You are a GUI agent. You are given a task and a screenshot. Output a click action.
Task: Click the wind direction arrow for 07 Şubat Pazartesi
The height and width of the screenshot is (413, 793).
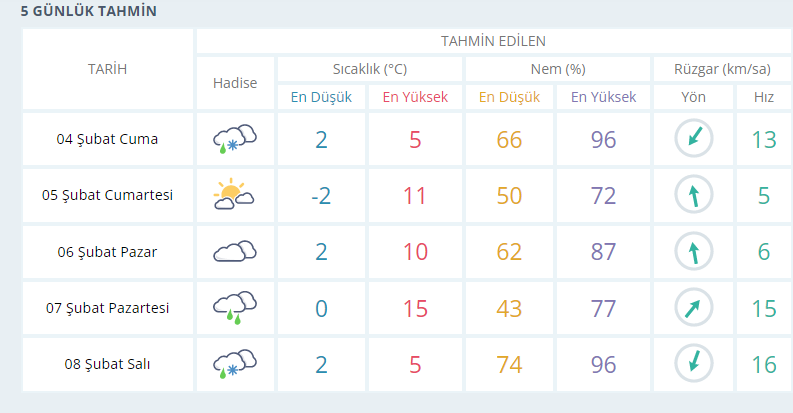pyautogui.click(x=693, y=307)
